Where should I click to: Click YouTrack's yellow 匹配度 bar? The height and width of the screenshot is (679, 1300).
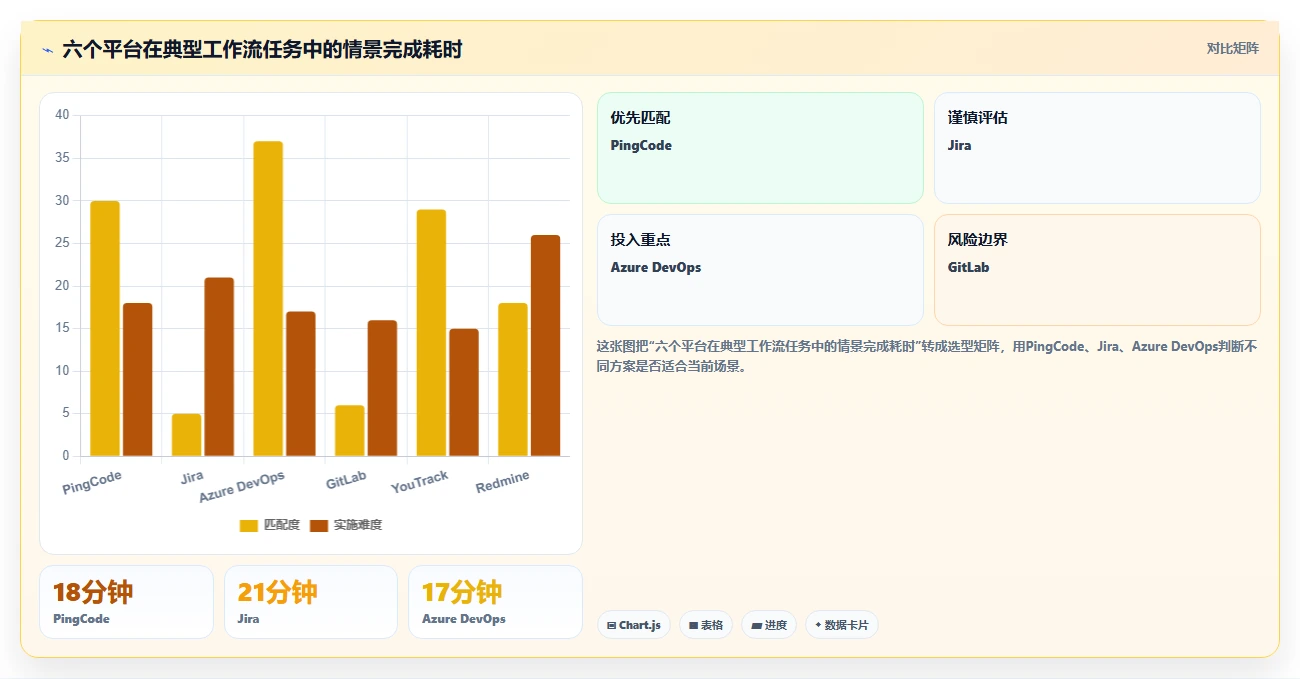click(x=431, y=333)
